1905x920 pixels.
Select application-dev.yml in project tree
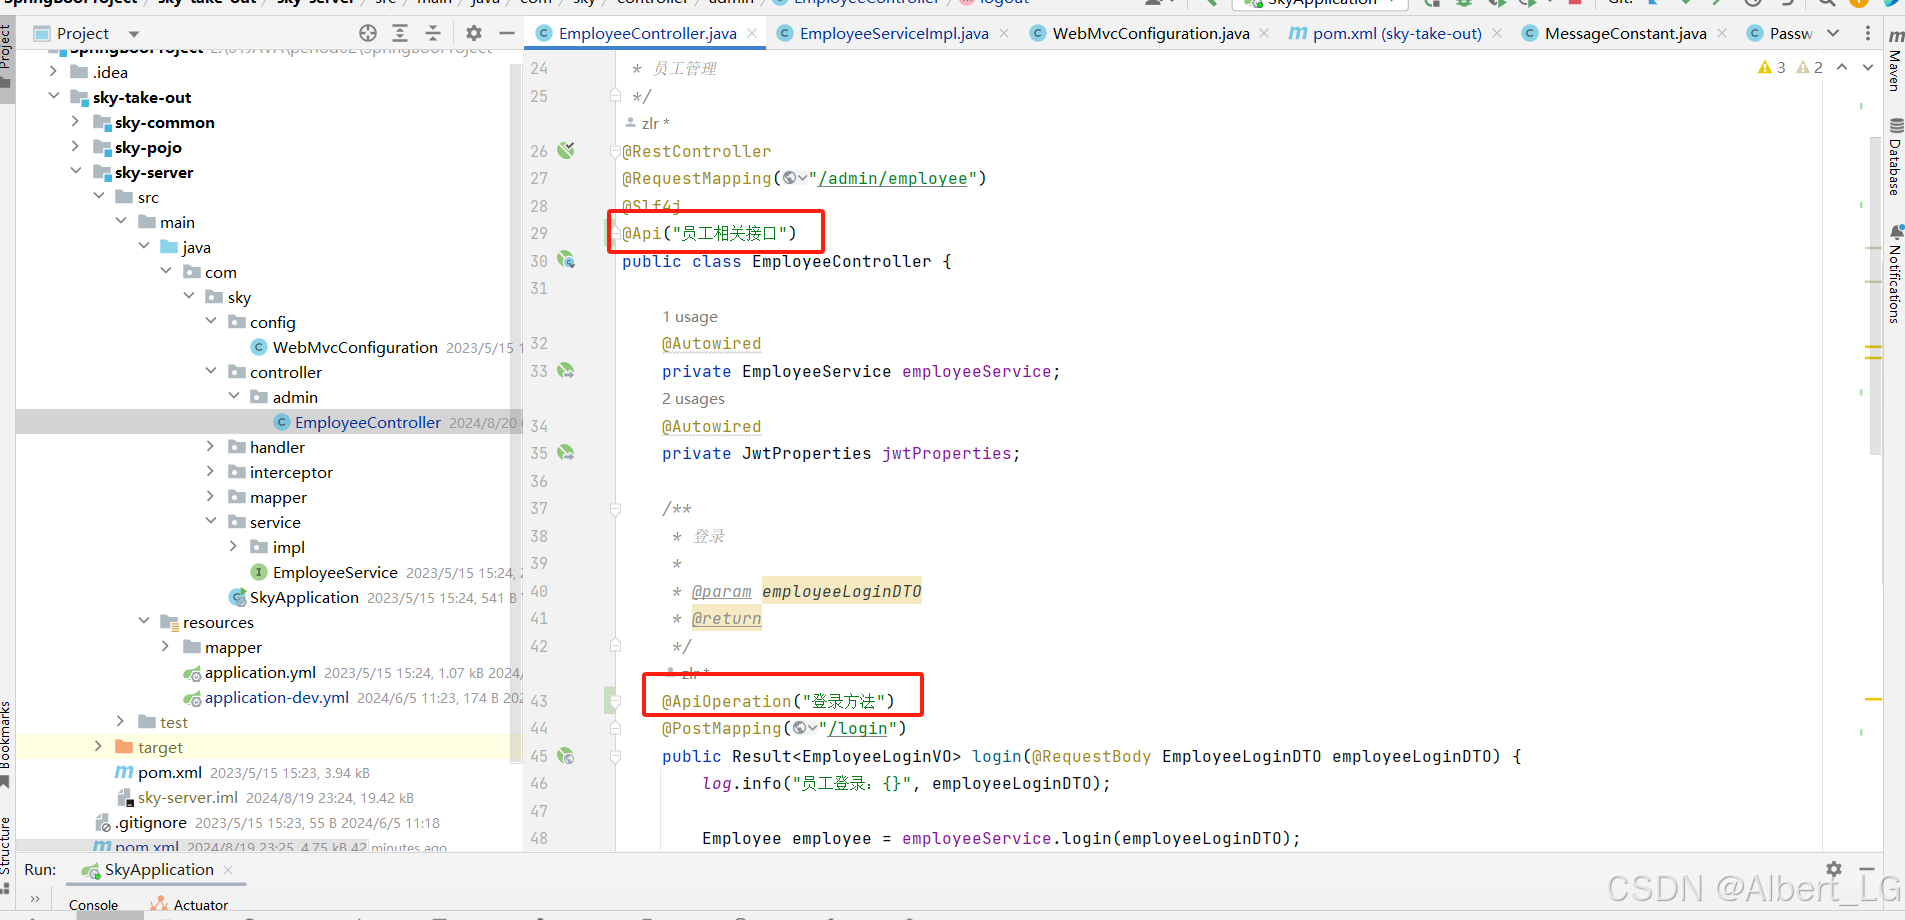tap(277, 697)
